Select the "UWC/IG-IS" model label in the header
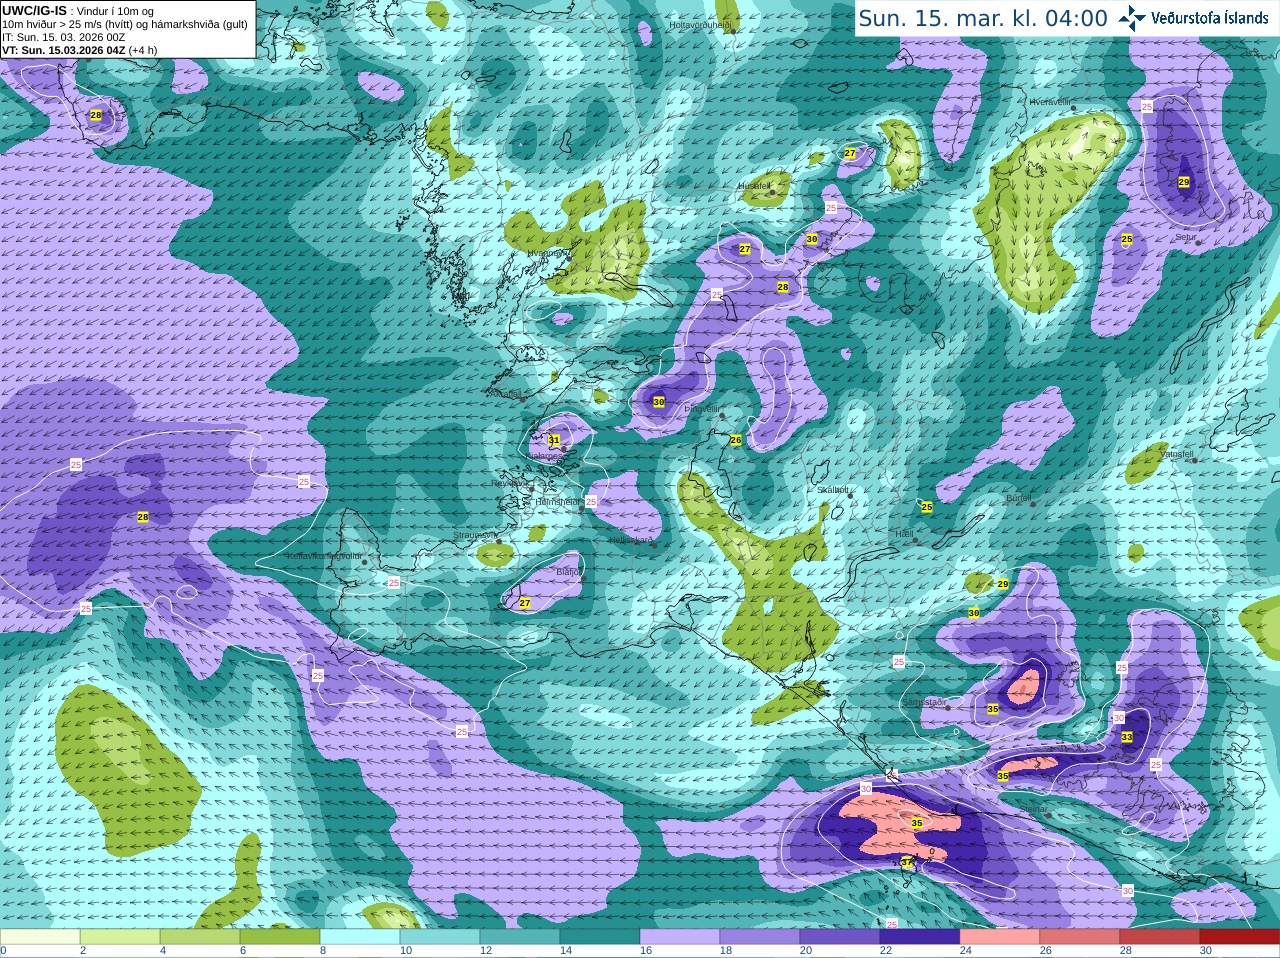Screen dimensions: 1280x958 coord(35,10)
